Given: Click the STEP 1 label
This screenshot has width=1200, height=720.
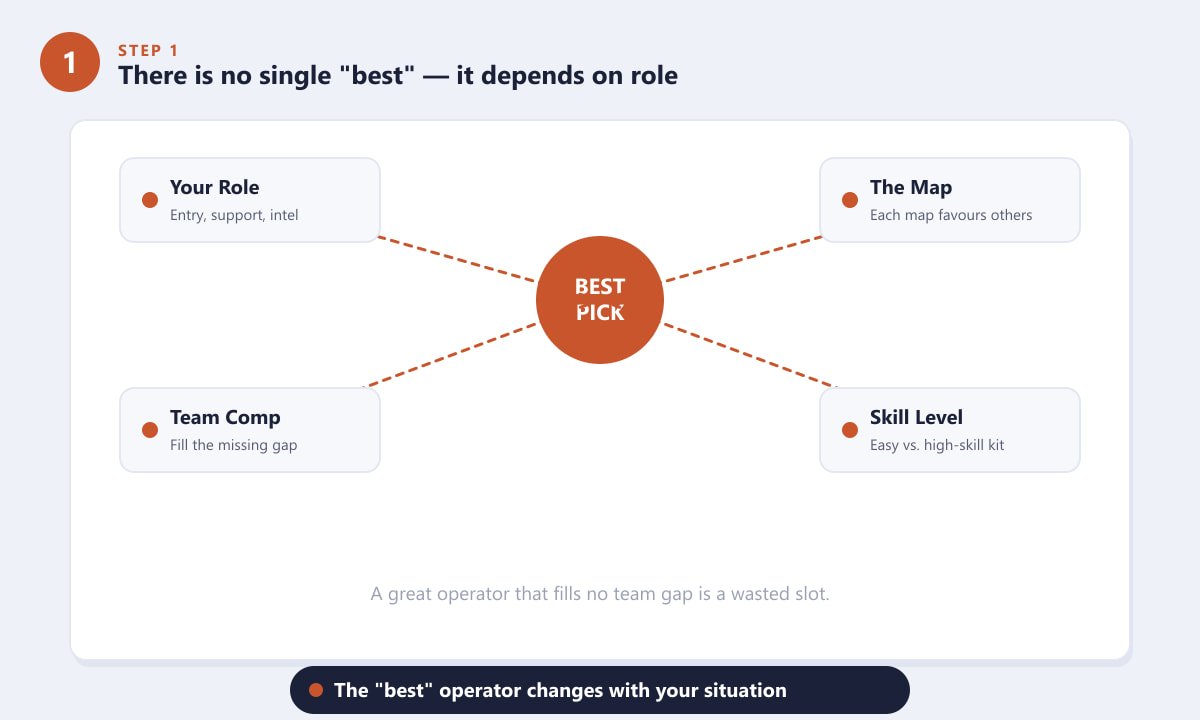Looking at the screenshot, I should point(149,50).
